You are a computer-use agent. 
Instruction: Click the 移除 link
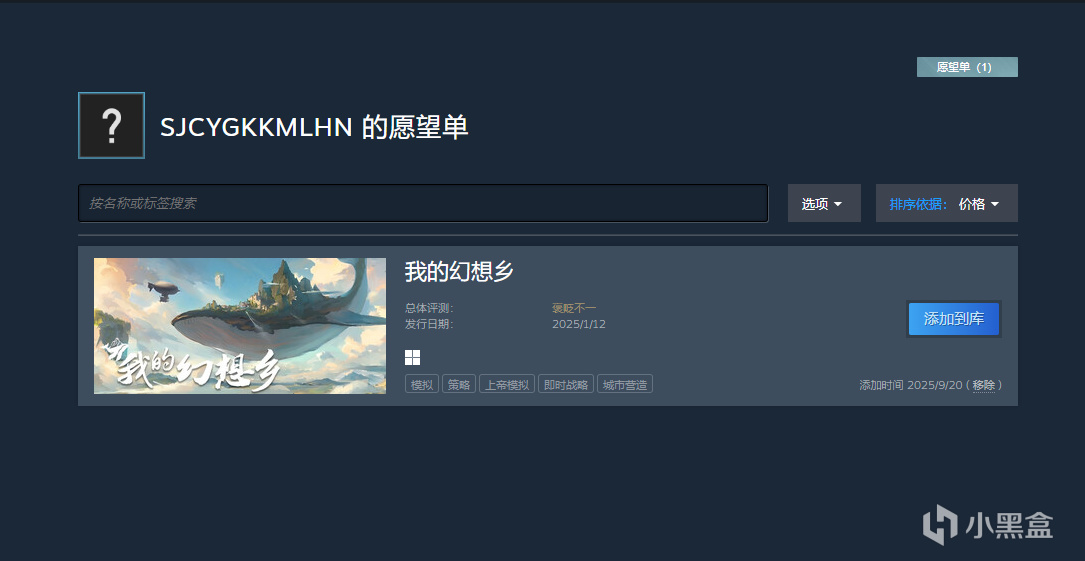click(983, 385)
